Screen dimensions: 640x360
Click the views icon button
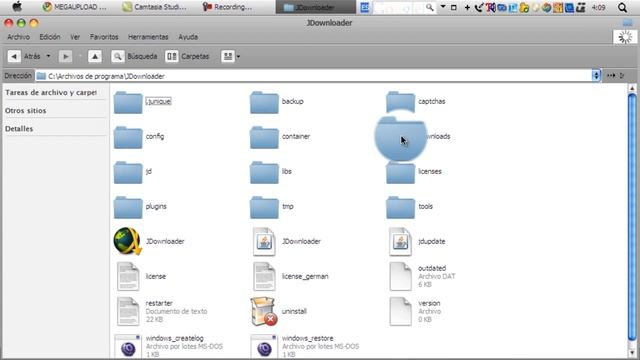pos(228,56)
